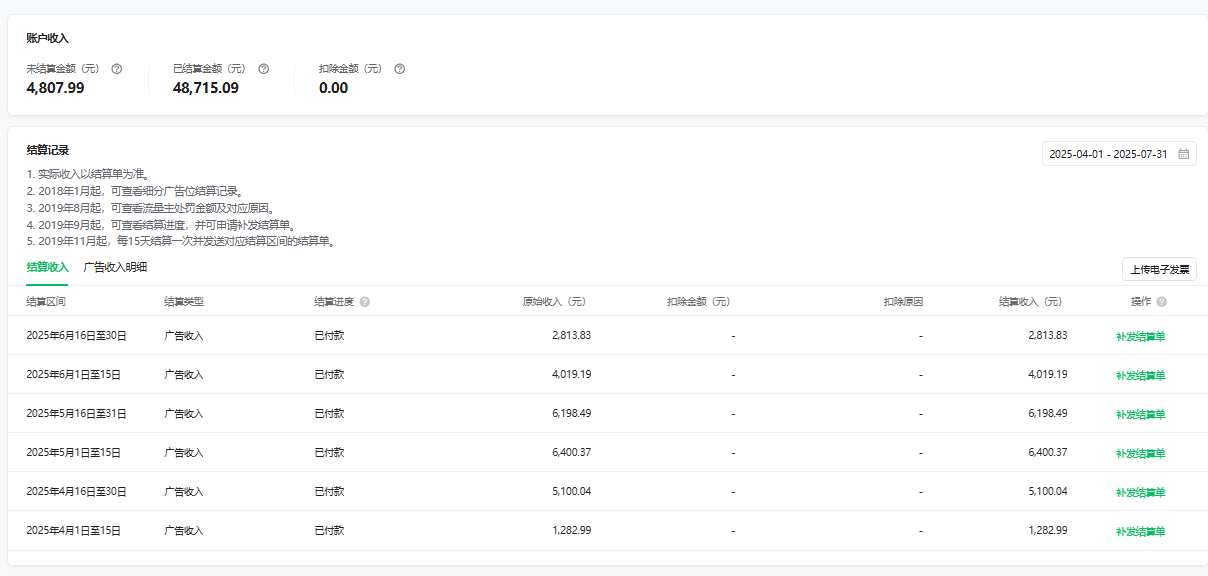Click 补发结算单 for May 16–31 period

1141,414
